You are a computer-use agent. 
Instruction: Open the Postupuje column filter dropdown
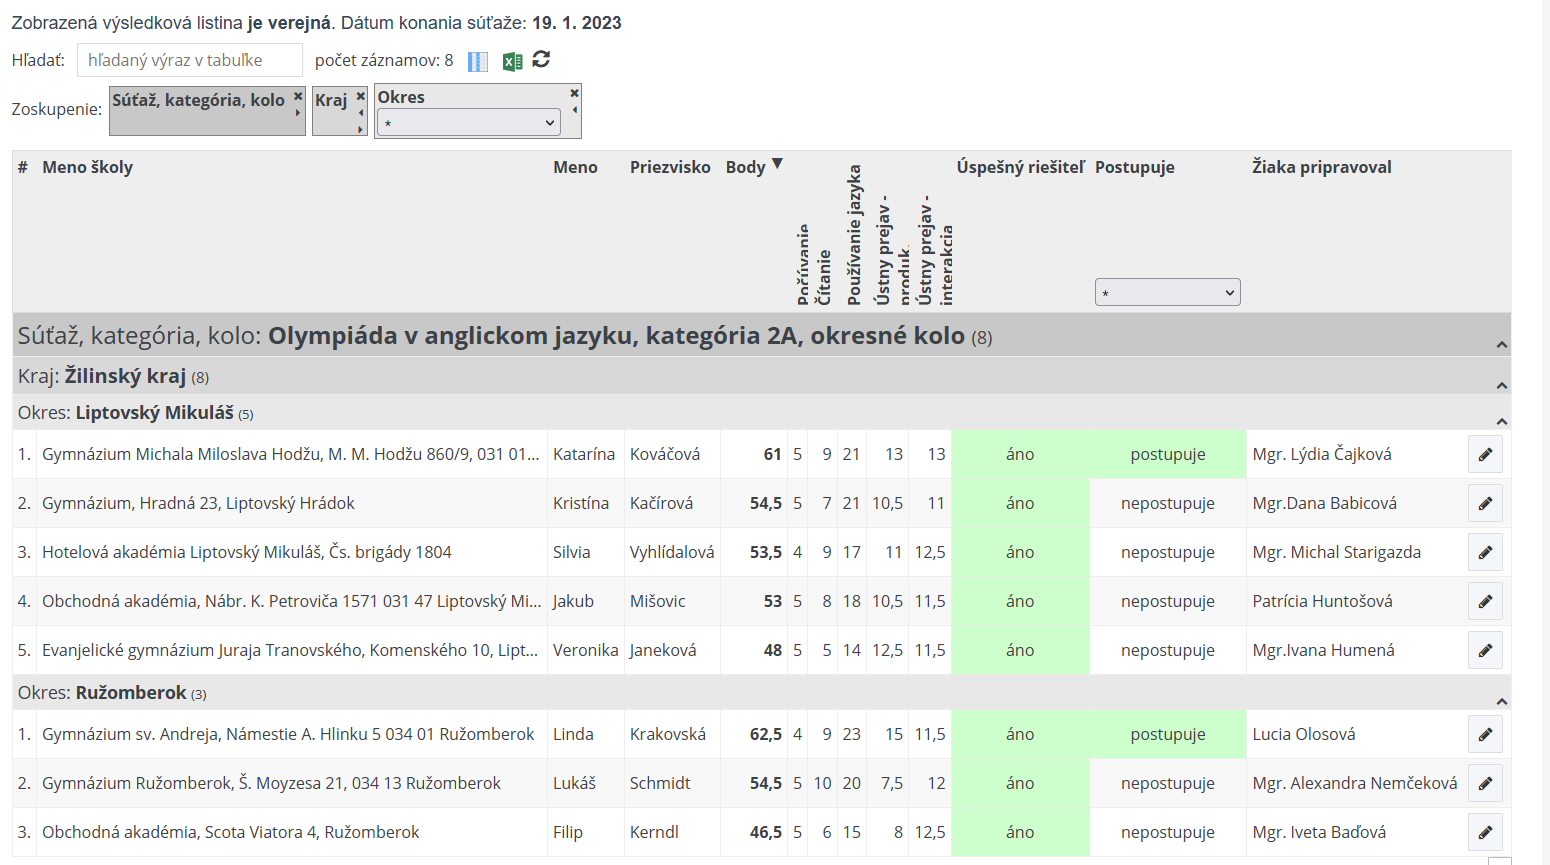point(1167,292)
